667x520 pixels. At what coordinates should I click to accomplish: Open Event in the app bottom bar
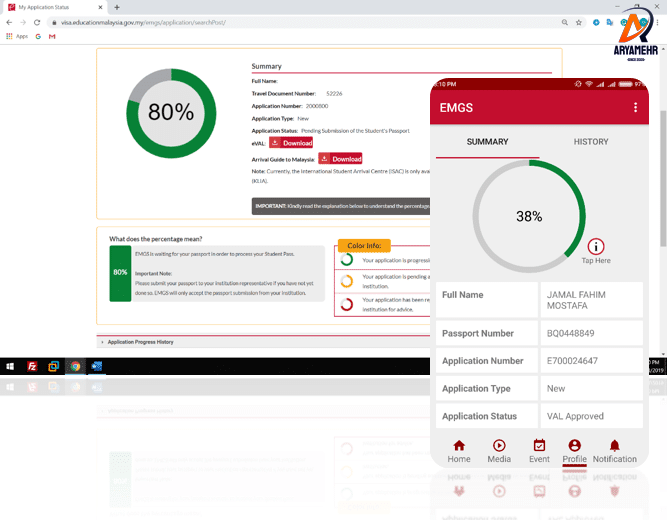pyautogui.click(x=539, y=451)
